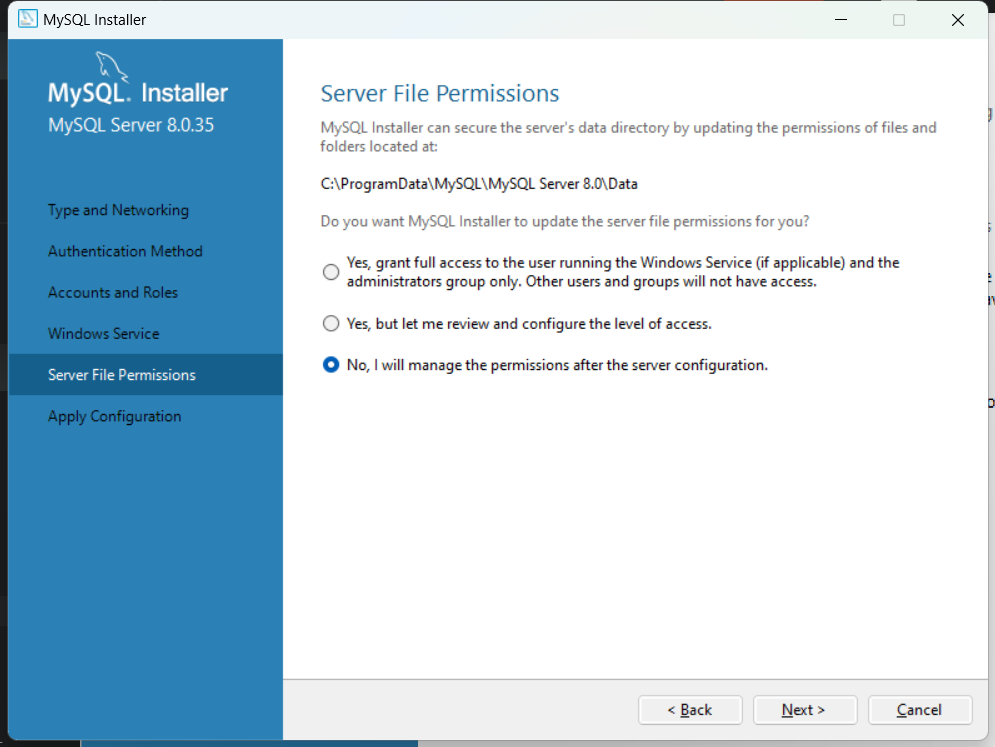Cancel the server configuration
Viewport: 995px width, 747px height.
pyautogui.click(x=919, y=710)
